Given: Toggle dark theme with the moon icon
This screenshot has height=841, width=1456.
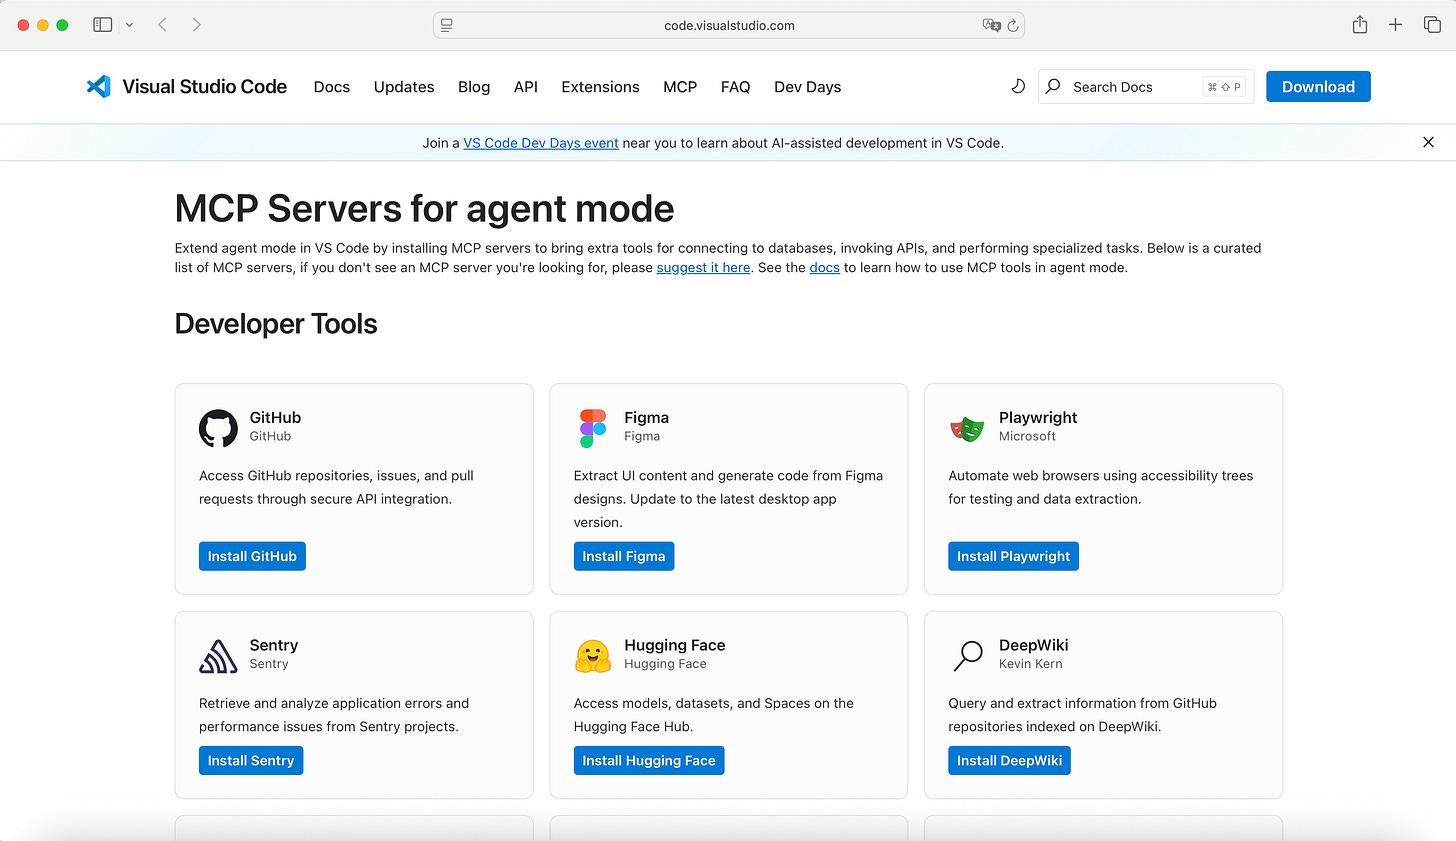Looking at the screenshot, I should pyautogui.click(x=1018, y=87).
